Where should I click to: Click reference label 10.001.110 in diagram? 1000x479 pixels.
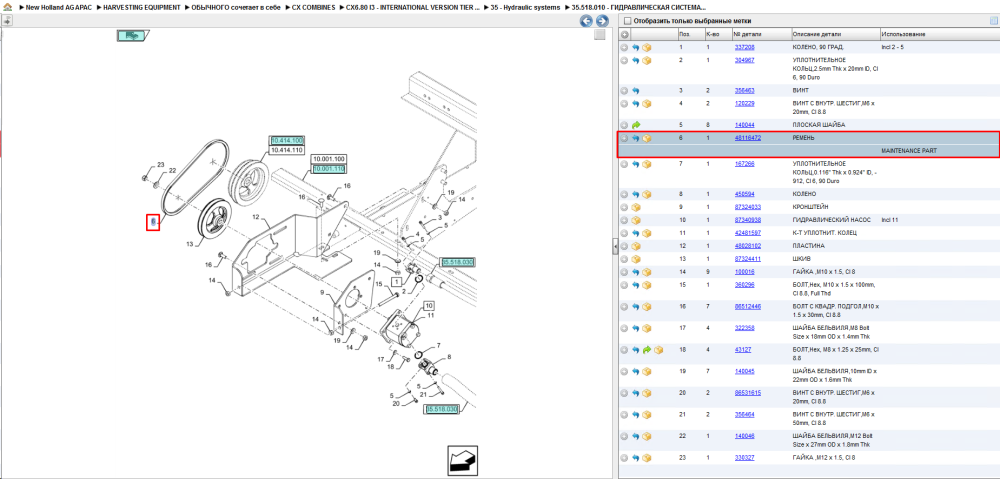328,169
